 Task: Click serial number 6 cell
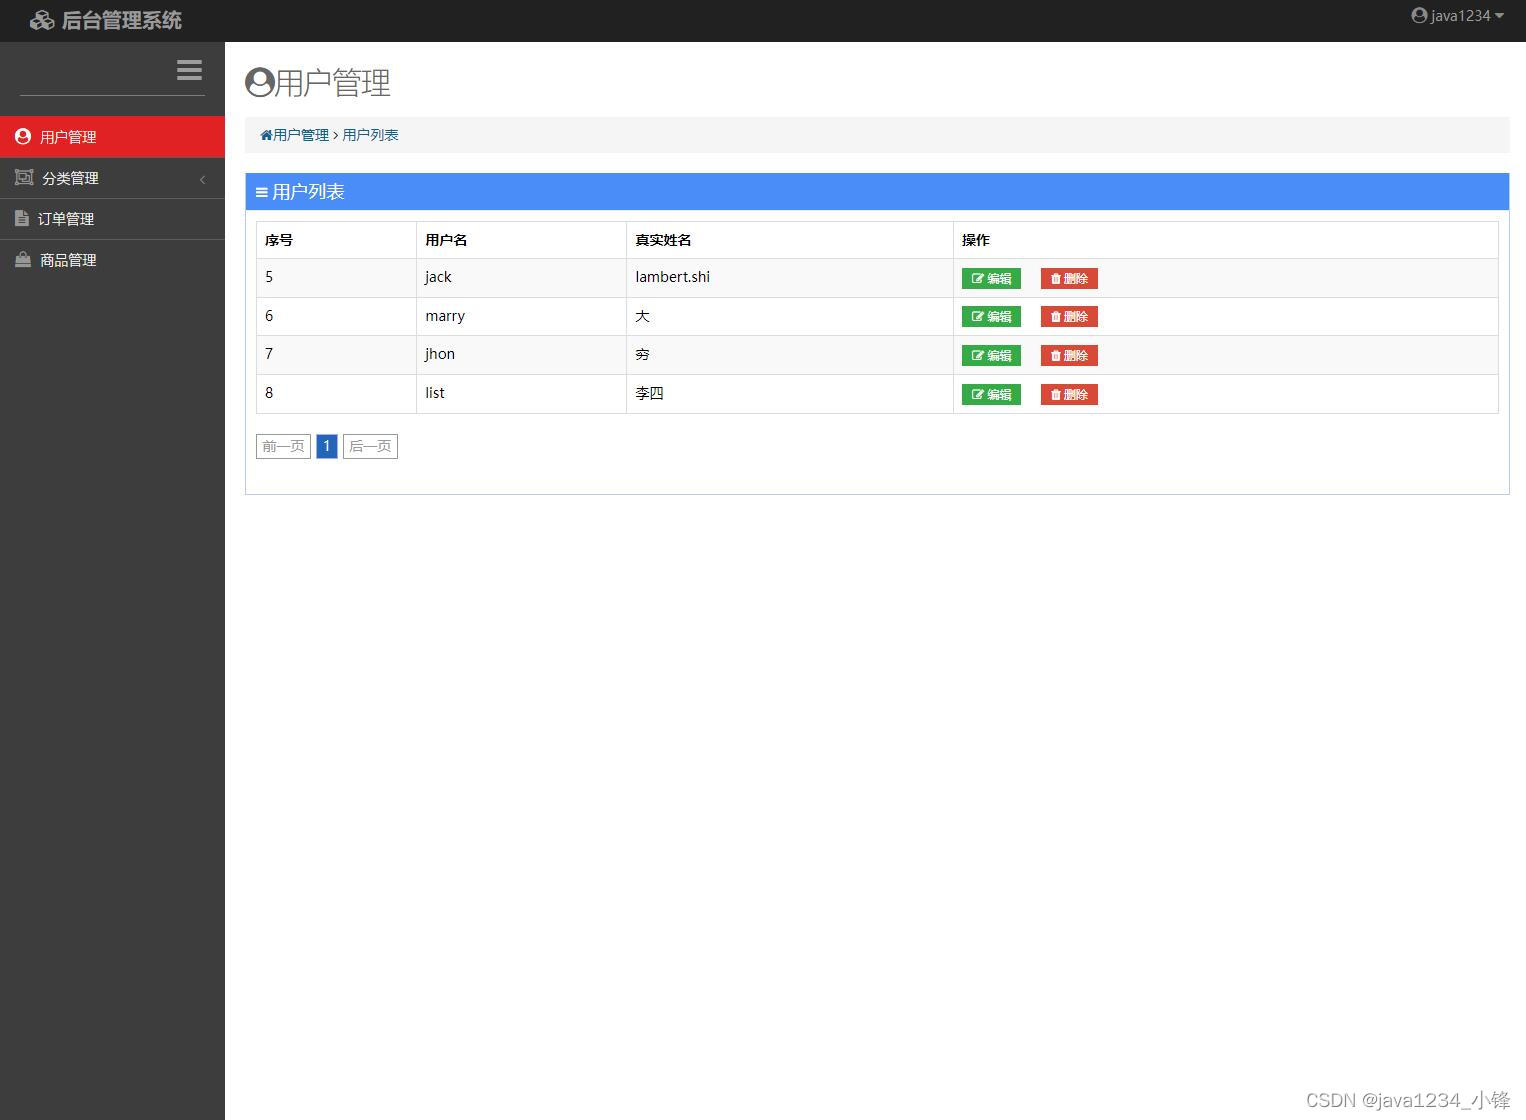click(x=336, y=316)
